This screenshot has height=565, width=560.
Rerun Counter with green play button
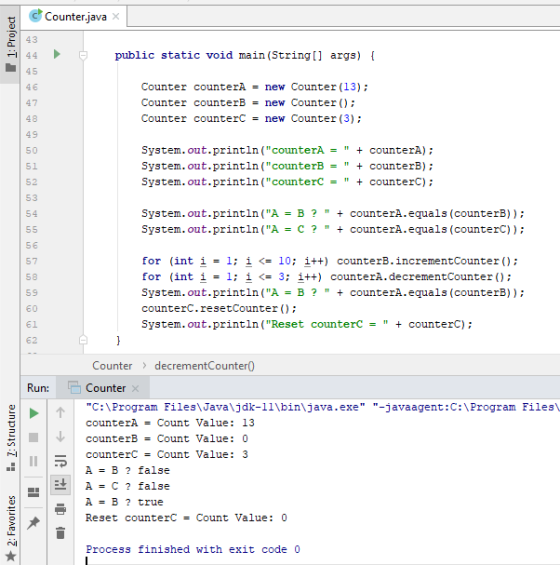point(34,413)
